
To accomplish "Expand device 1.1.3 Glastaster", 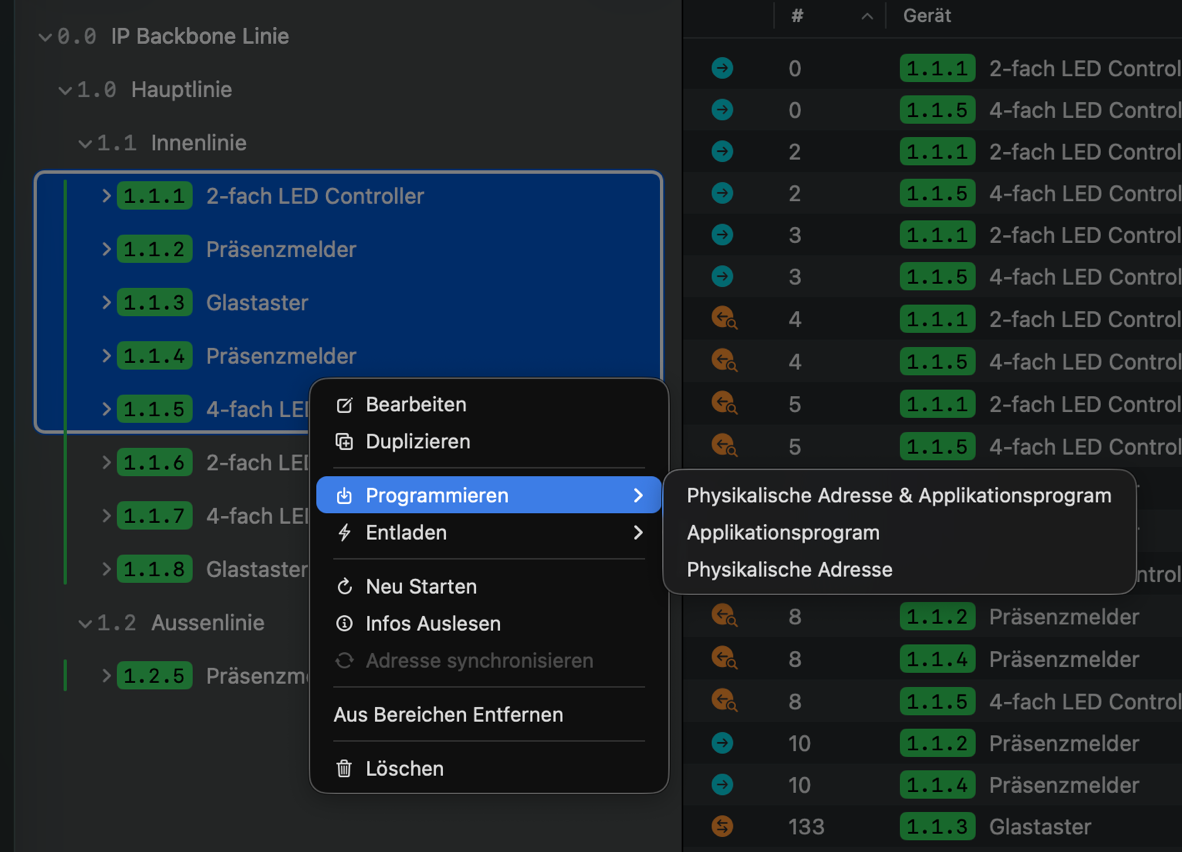I will [x=106, y=302].
